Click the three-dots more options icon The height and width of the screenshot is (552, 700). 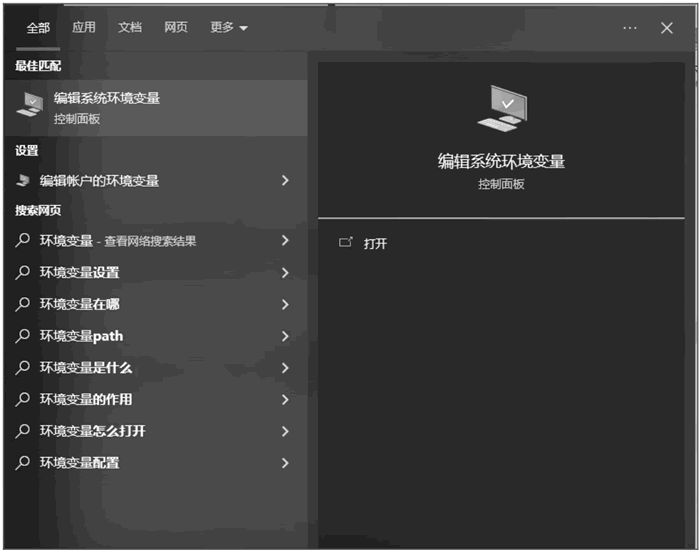coord(629,28)
